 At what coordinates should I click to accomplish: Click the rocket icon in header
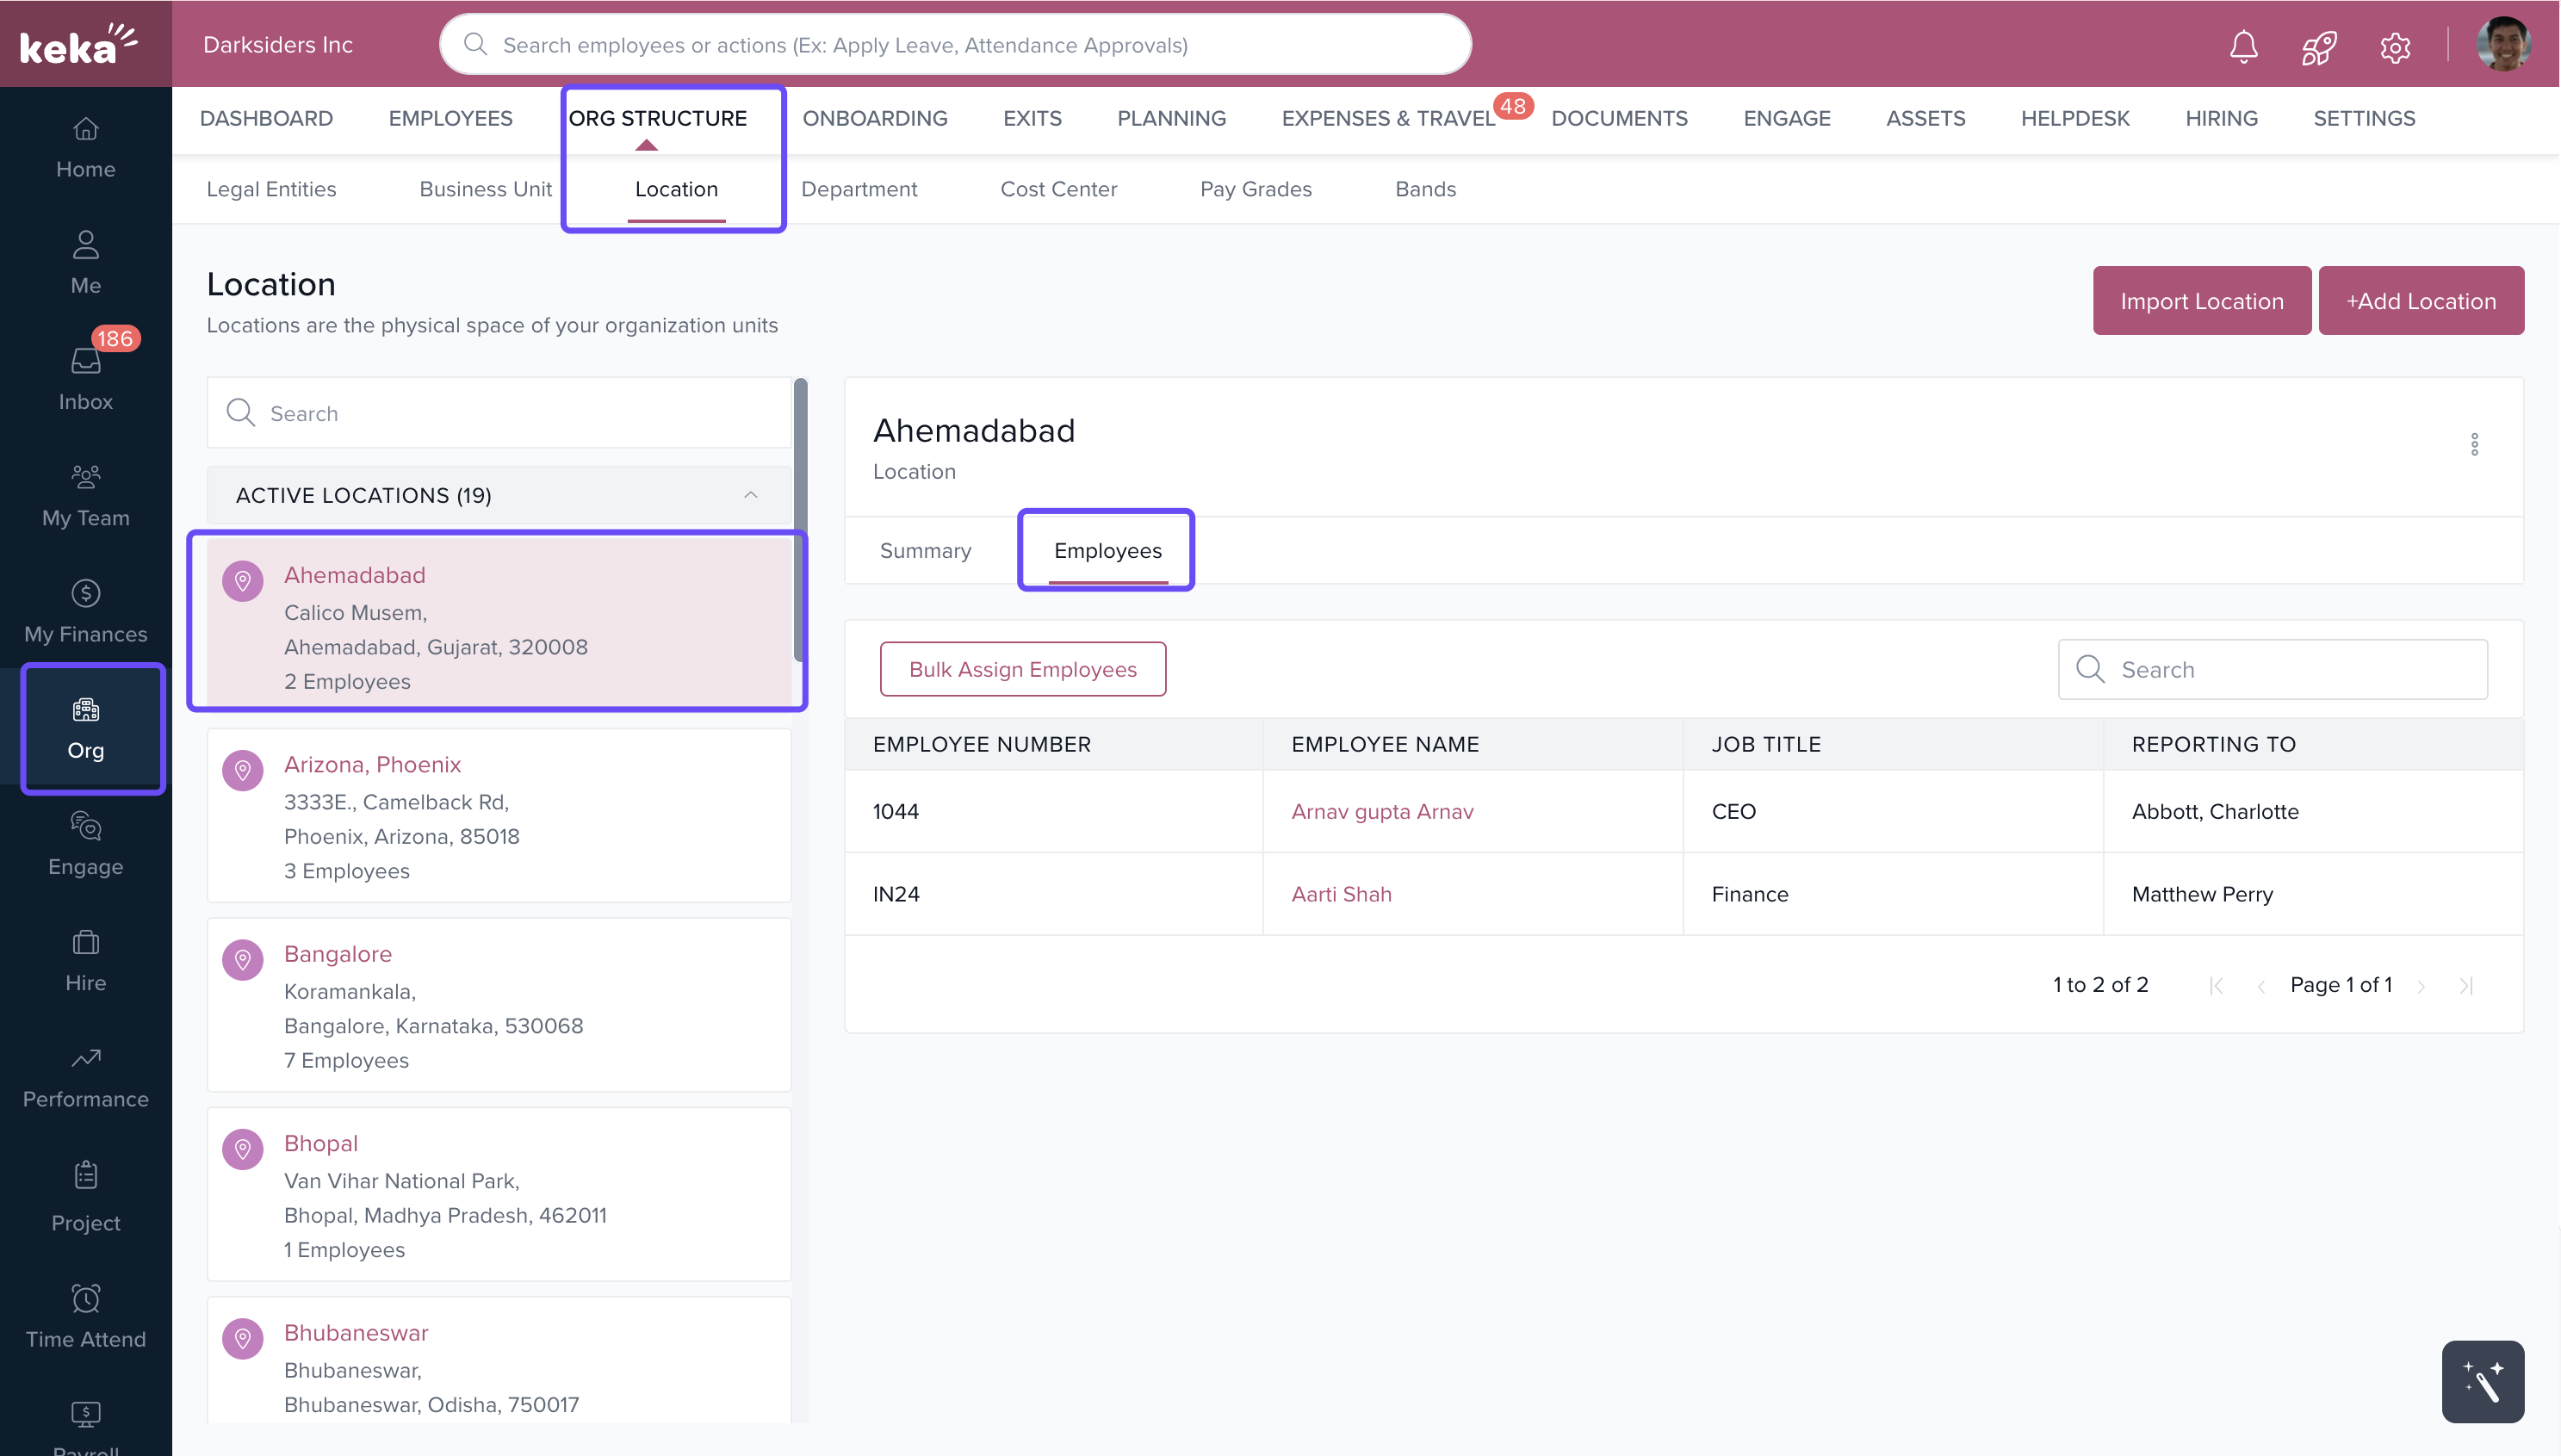(x=2318, y=46)
